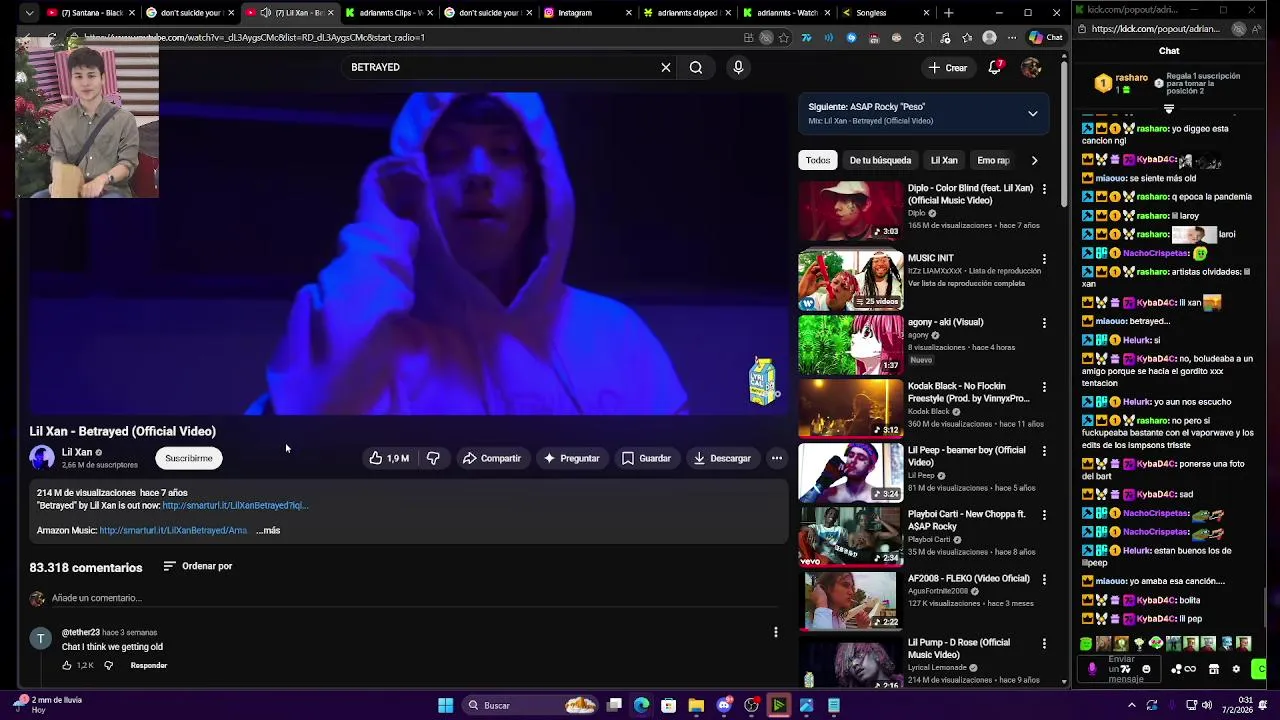
Task: Clear the BETRAYED search text with X
Action: (666, 67)
